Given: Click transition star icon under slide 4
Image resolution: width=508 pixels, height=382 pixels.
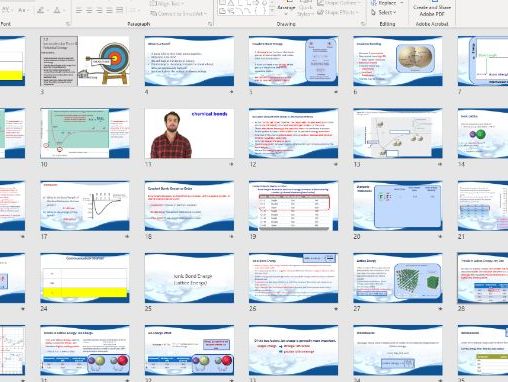Looking at the screenshot, I should pyautogui.click(x=231, y=92).
